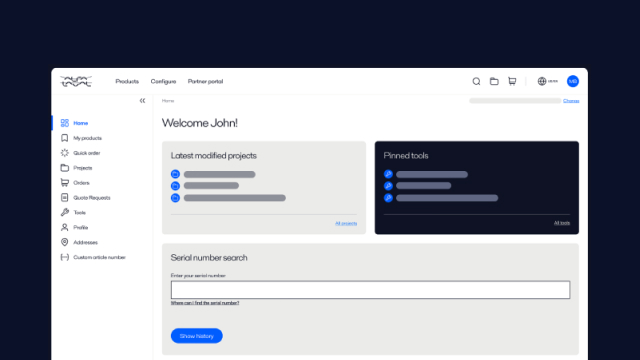
Task: Click the Change link at top right
Action: (x=571, y=100)
